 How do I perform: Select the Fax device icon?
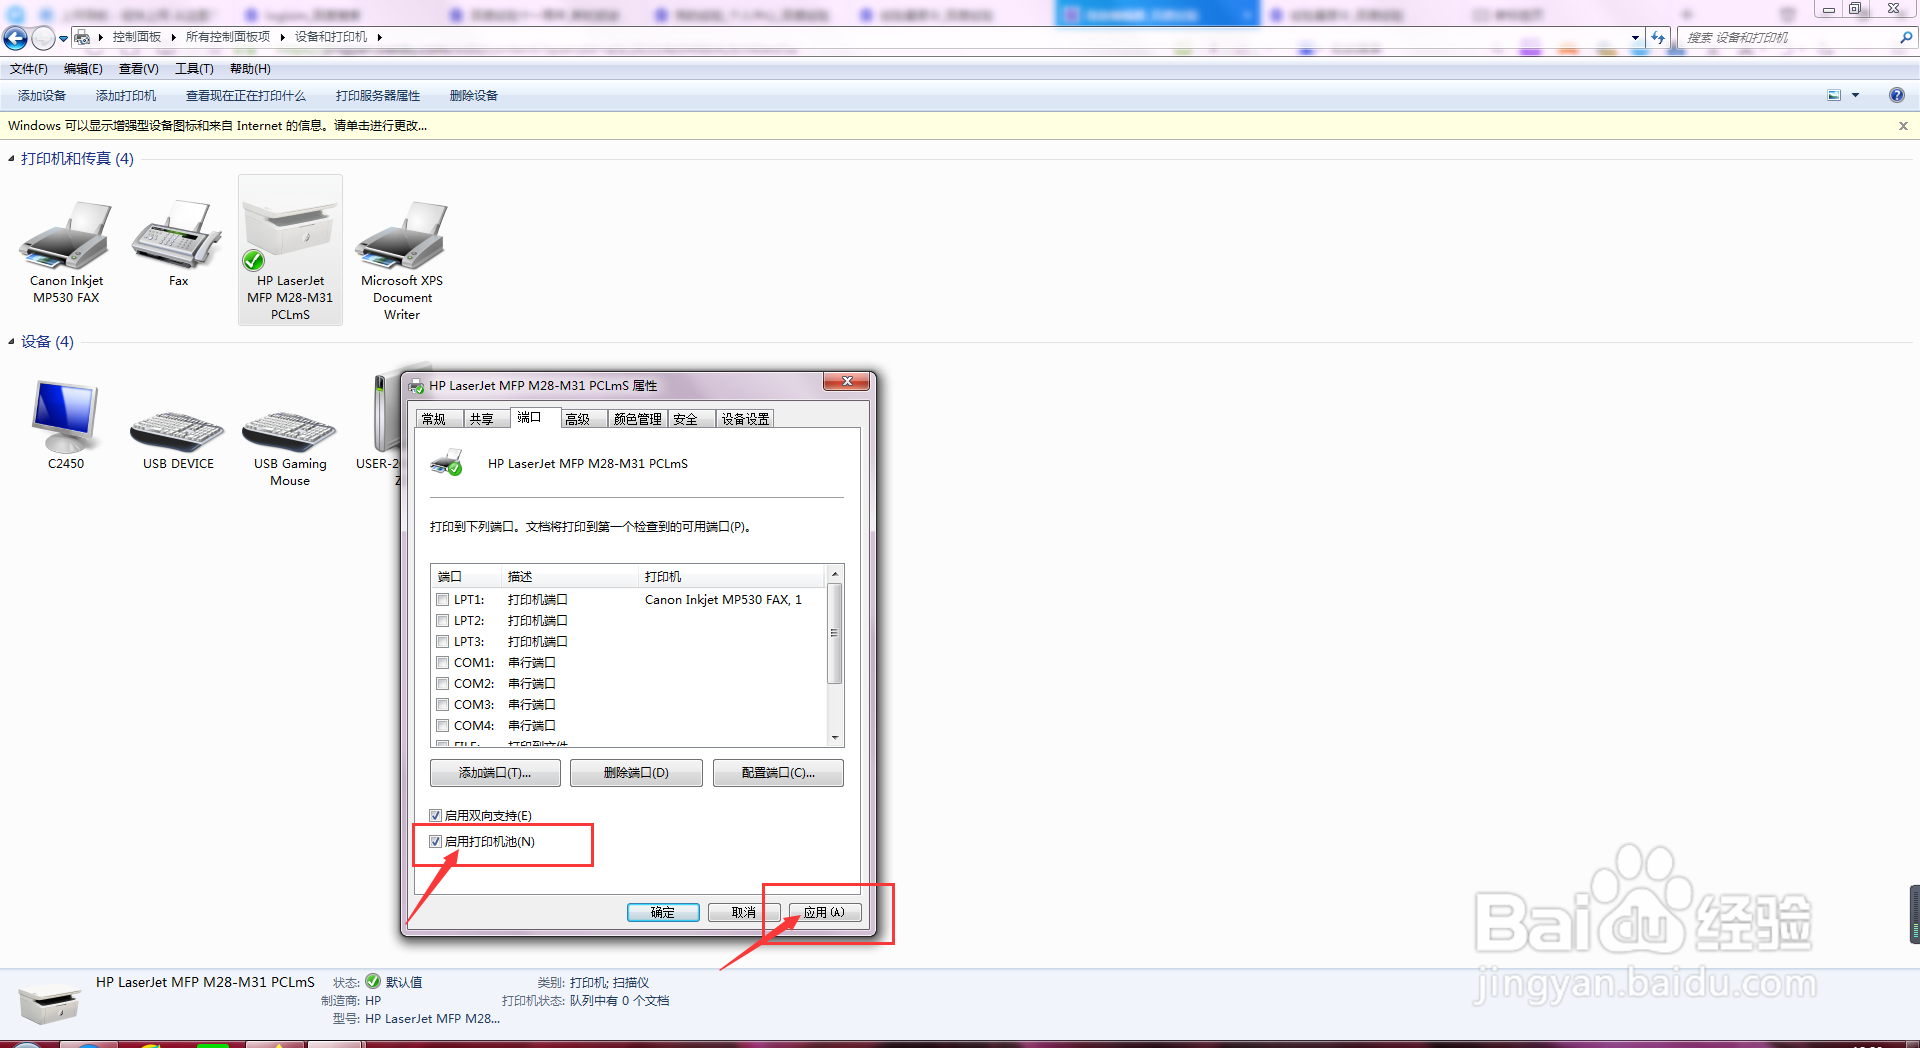pyautogui.click(x=178, y=235)
